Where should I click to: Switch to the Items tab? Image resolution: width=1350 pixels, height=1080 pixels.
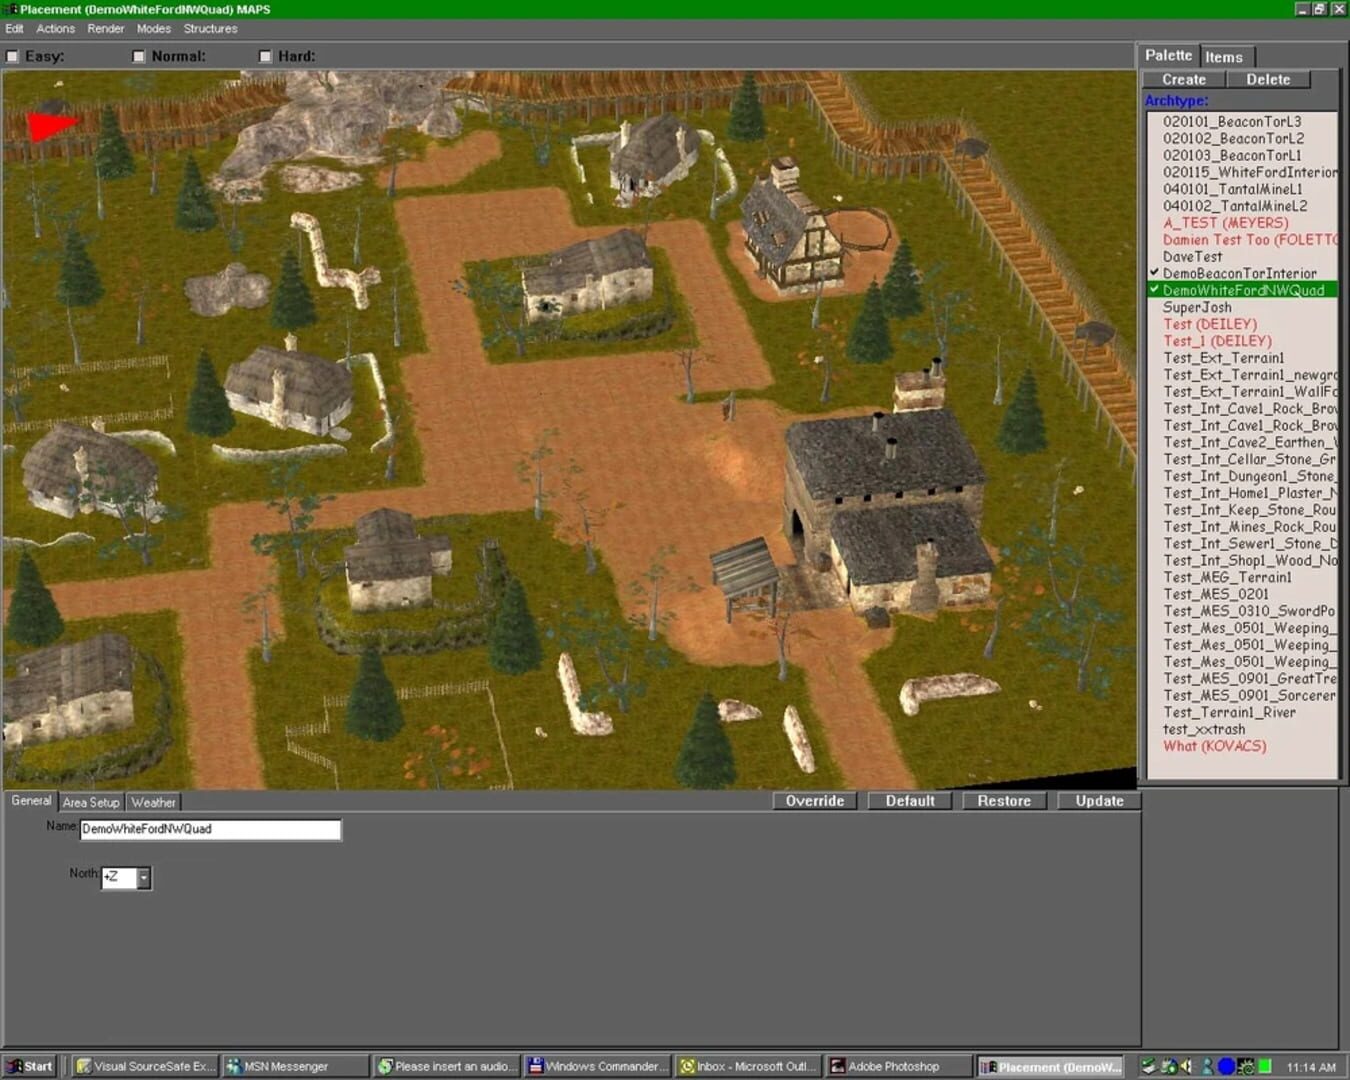pos(1225,56)
